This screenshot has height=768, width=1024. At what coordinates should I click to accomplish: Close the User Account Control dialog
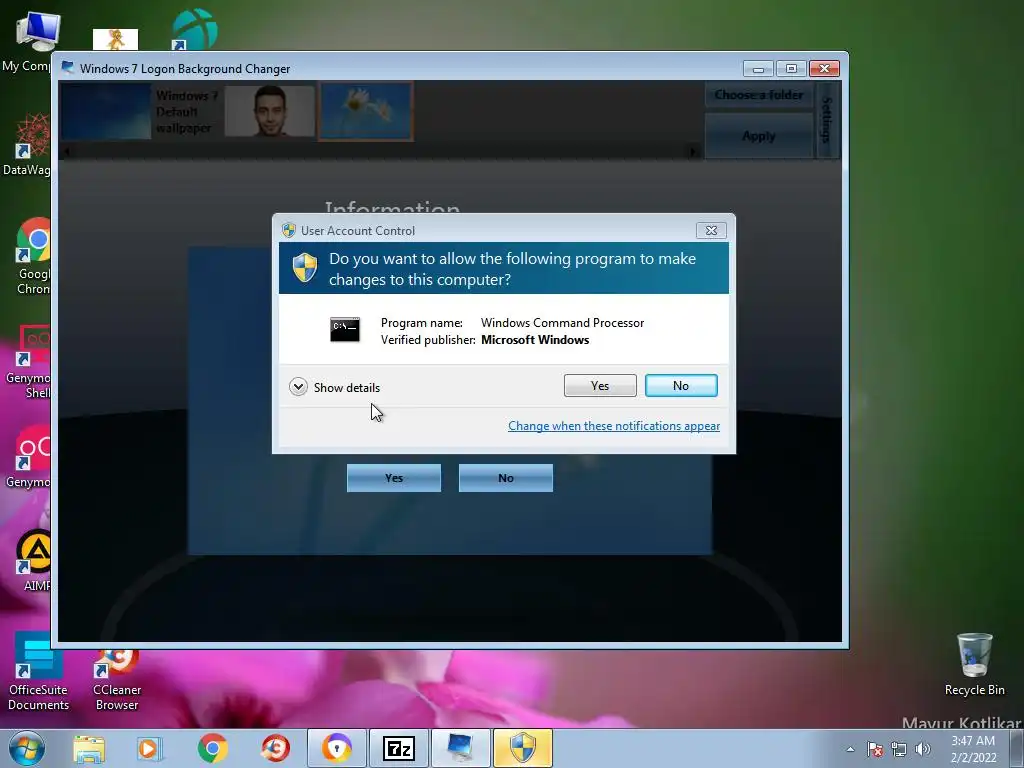pyautogui.click(x=711, y=231)
